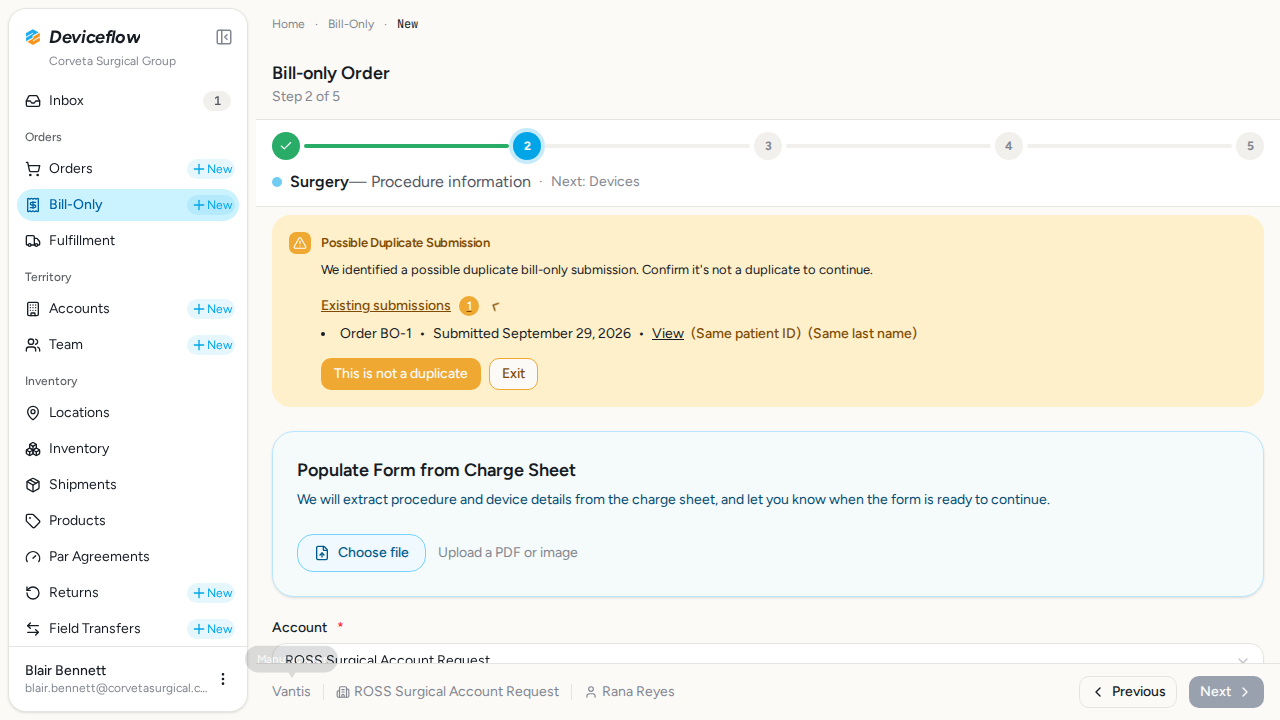Viewport: 1280px width, 720px height.
Task: Click the 'Order BO-1' text
Action: (376, 334)
